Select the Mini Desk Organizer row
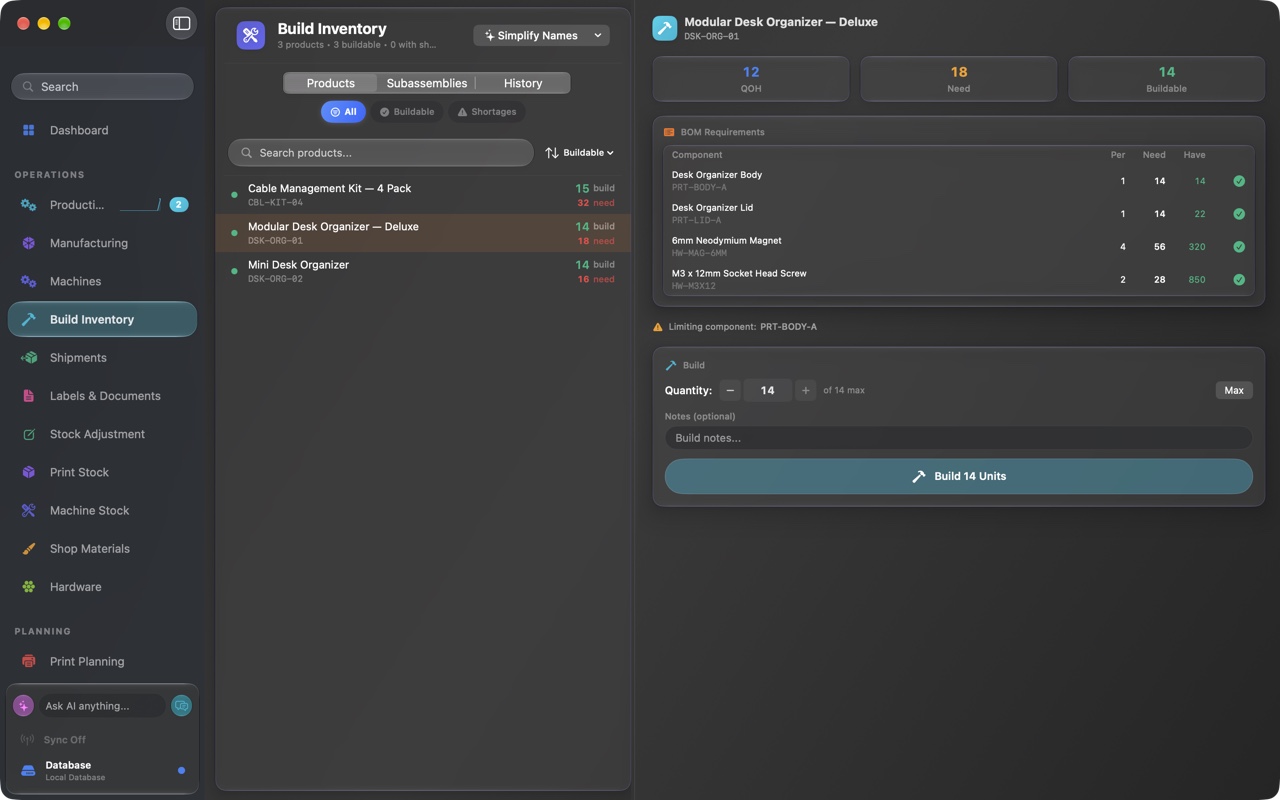The width and height of the screenshot is (1280, 800). [x=424, y=271]
